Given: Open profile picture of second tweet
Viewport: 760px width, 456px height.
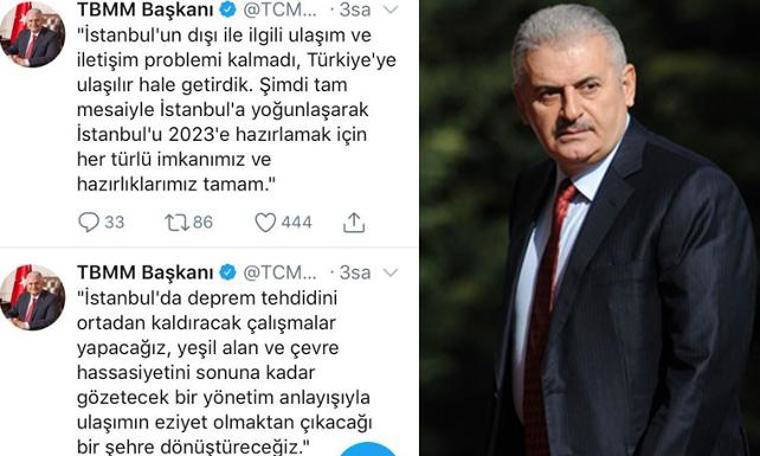Looking at the screenshot, I should pyautogui.click(x=32, y=297).
